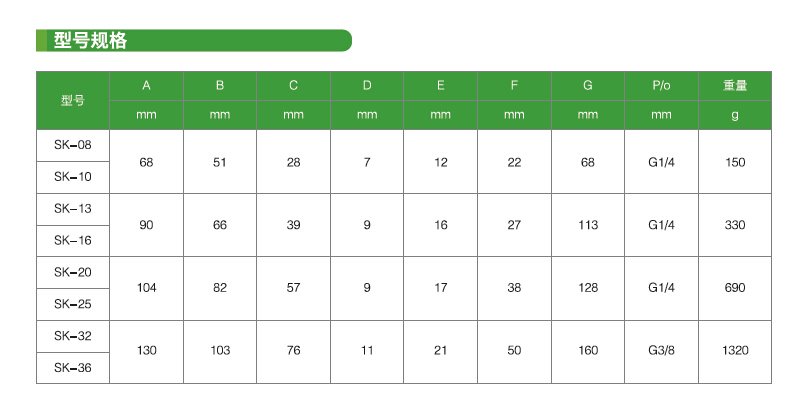Click the SK-16 model row label
The image size is (785, 403).
point(73,241)
